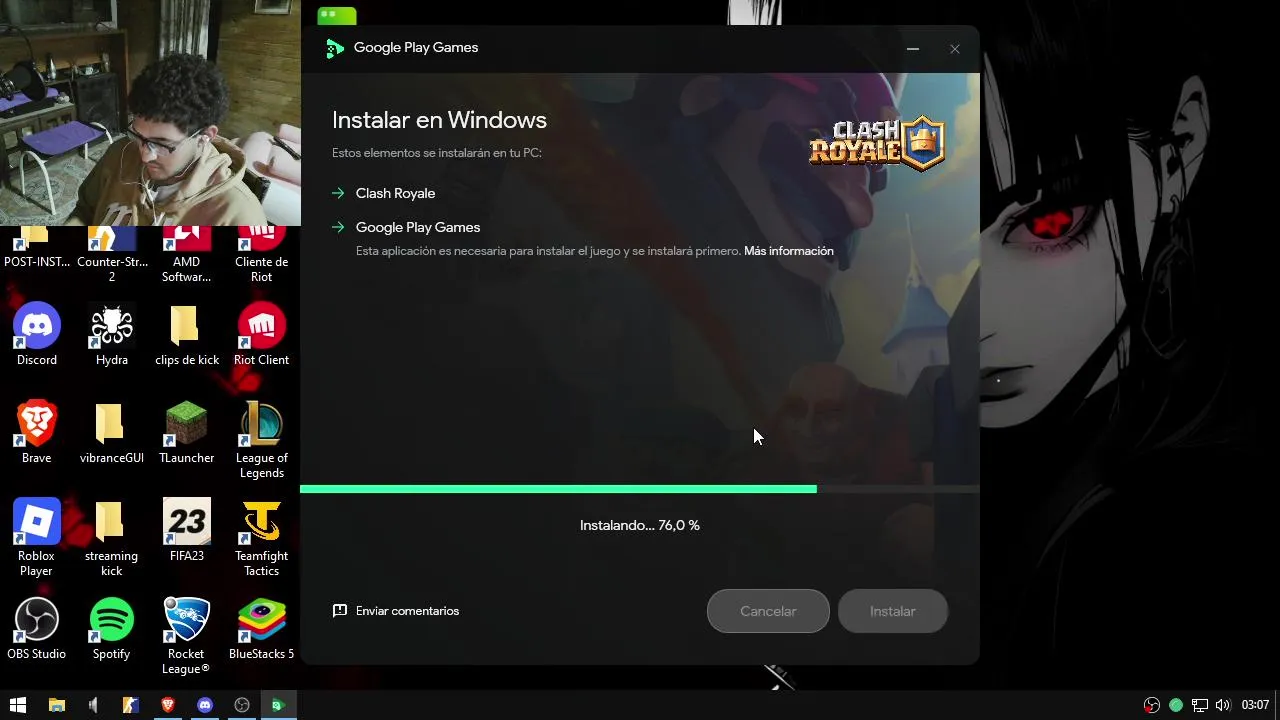Click the Instalar en Windows heading
Screen dimensions: 1280x720
(439, 120)
